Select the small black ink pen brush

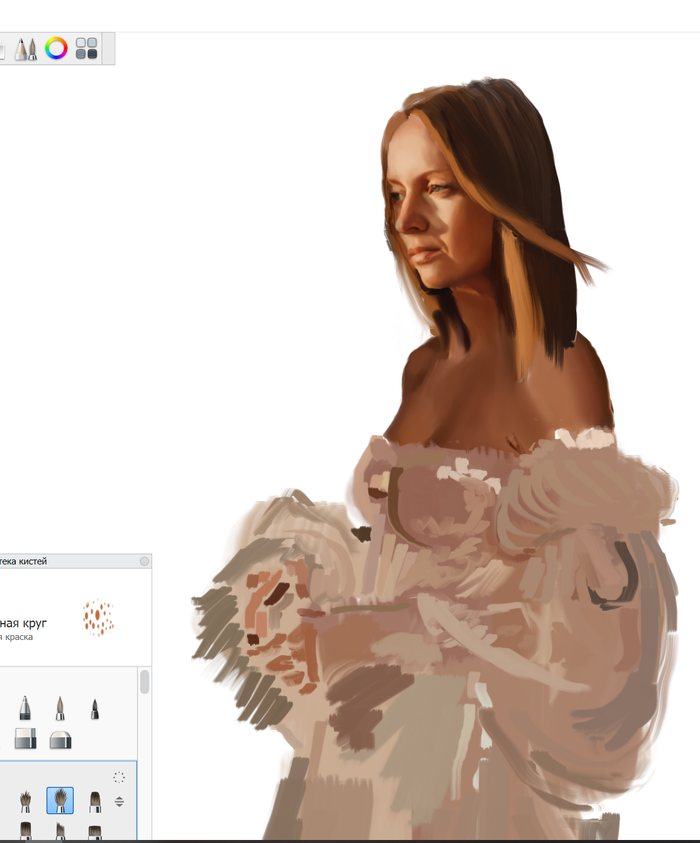[x=95, y=709]
